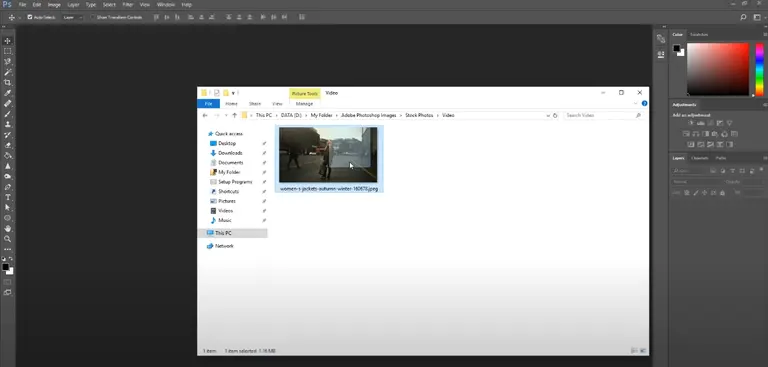Select Documents in Explorer navigation pane
The image size is (768, 367).
click(231, 163)
